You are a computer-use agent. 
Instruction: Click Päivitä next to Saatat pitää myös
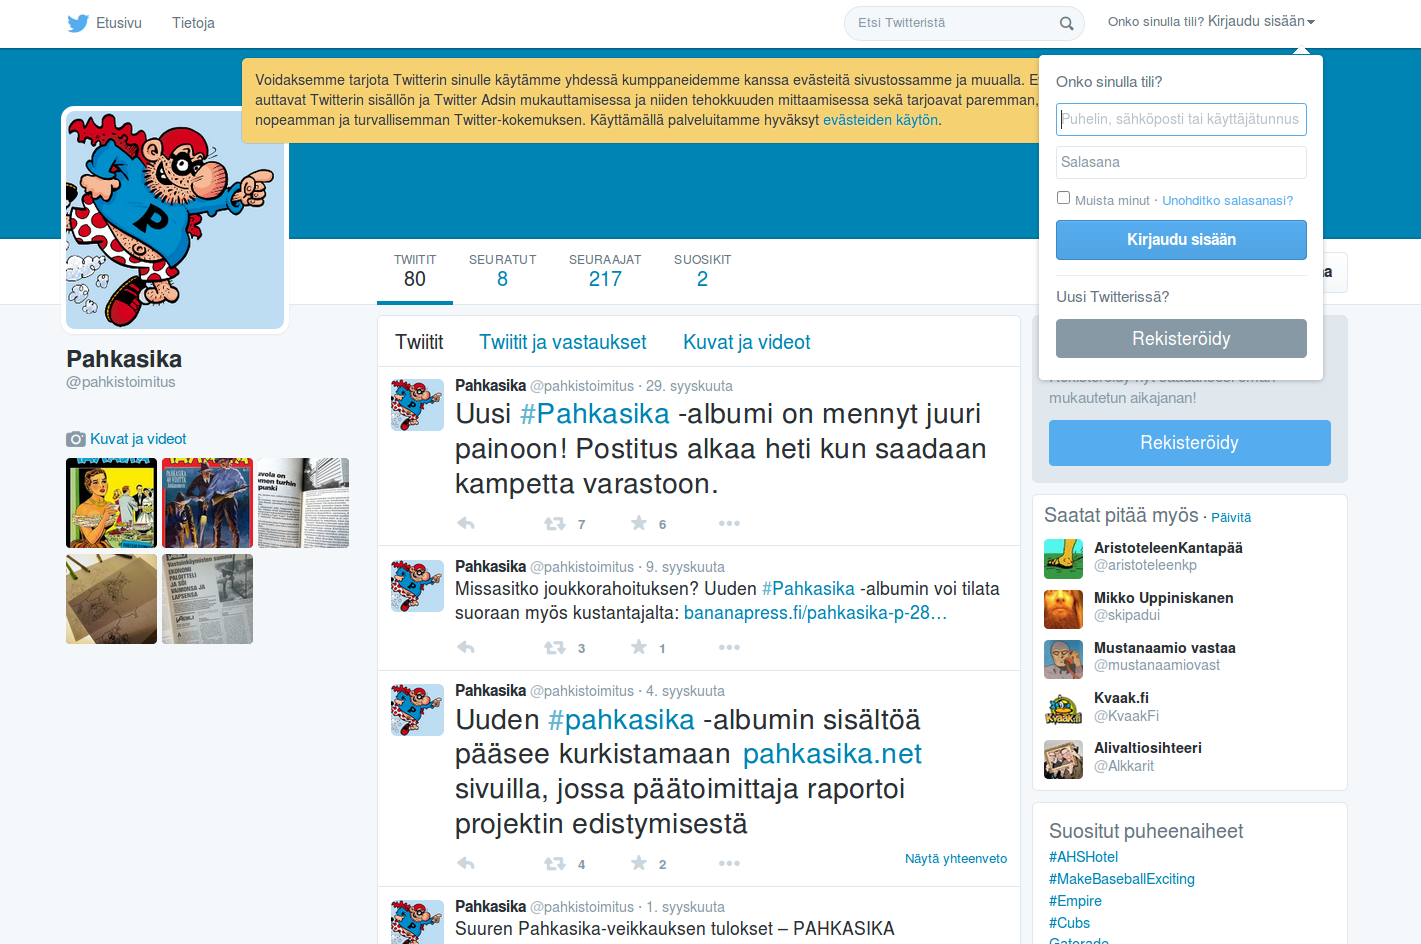click(1231, 518)
